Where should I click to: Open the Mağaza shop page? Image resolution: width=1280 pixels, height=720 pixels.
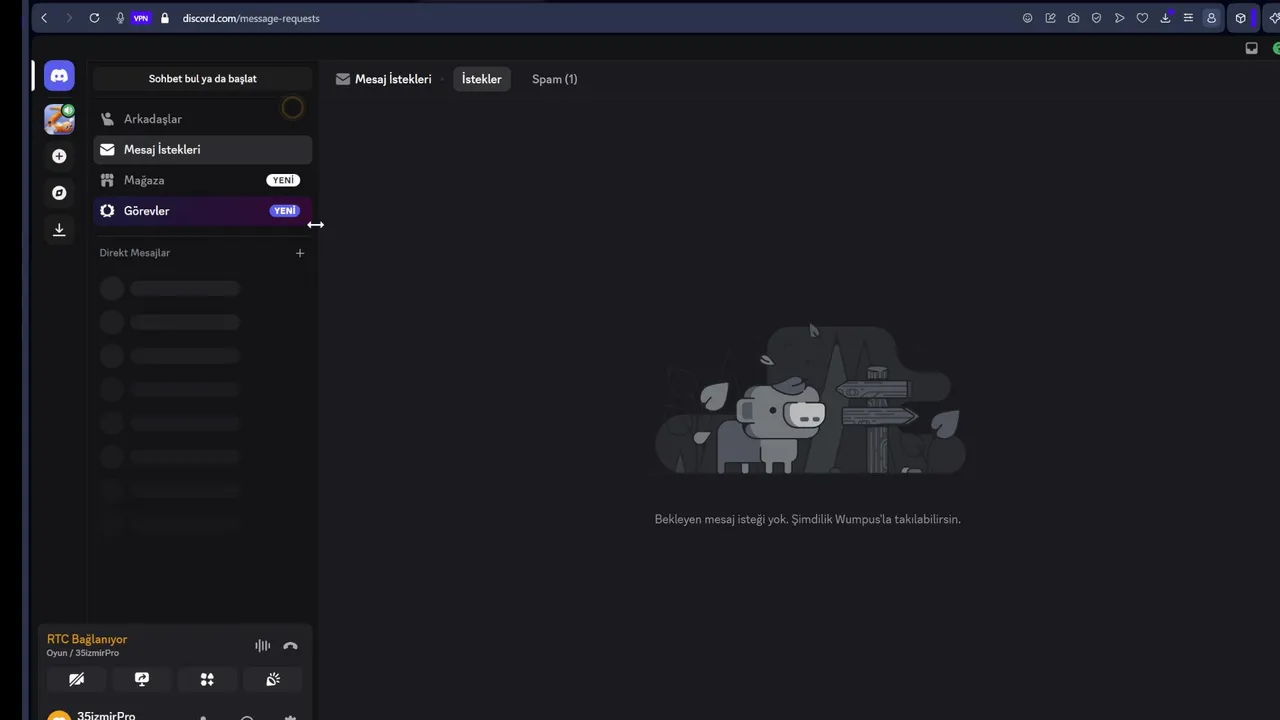click(x=203, y=180)
